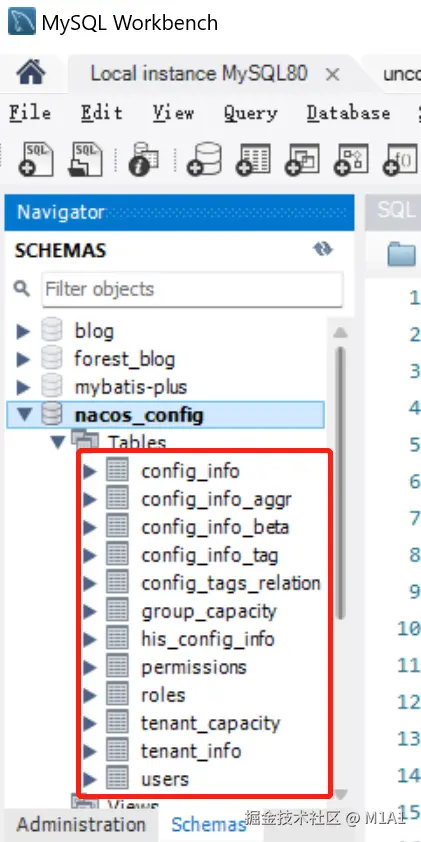The image size is (421, 842).
Task: Create a new stored procedure icon
Action: coord(351,159)
